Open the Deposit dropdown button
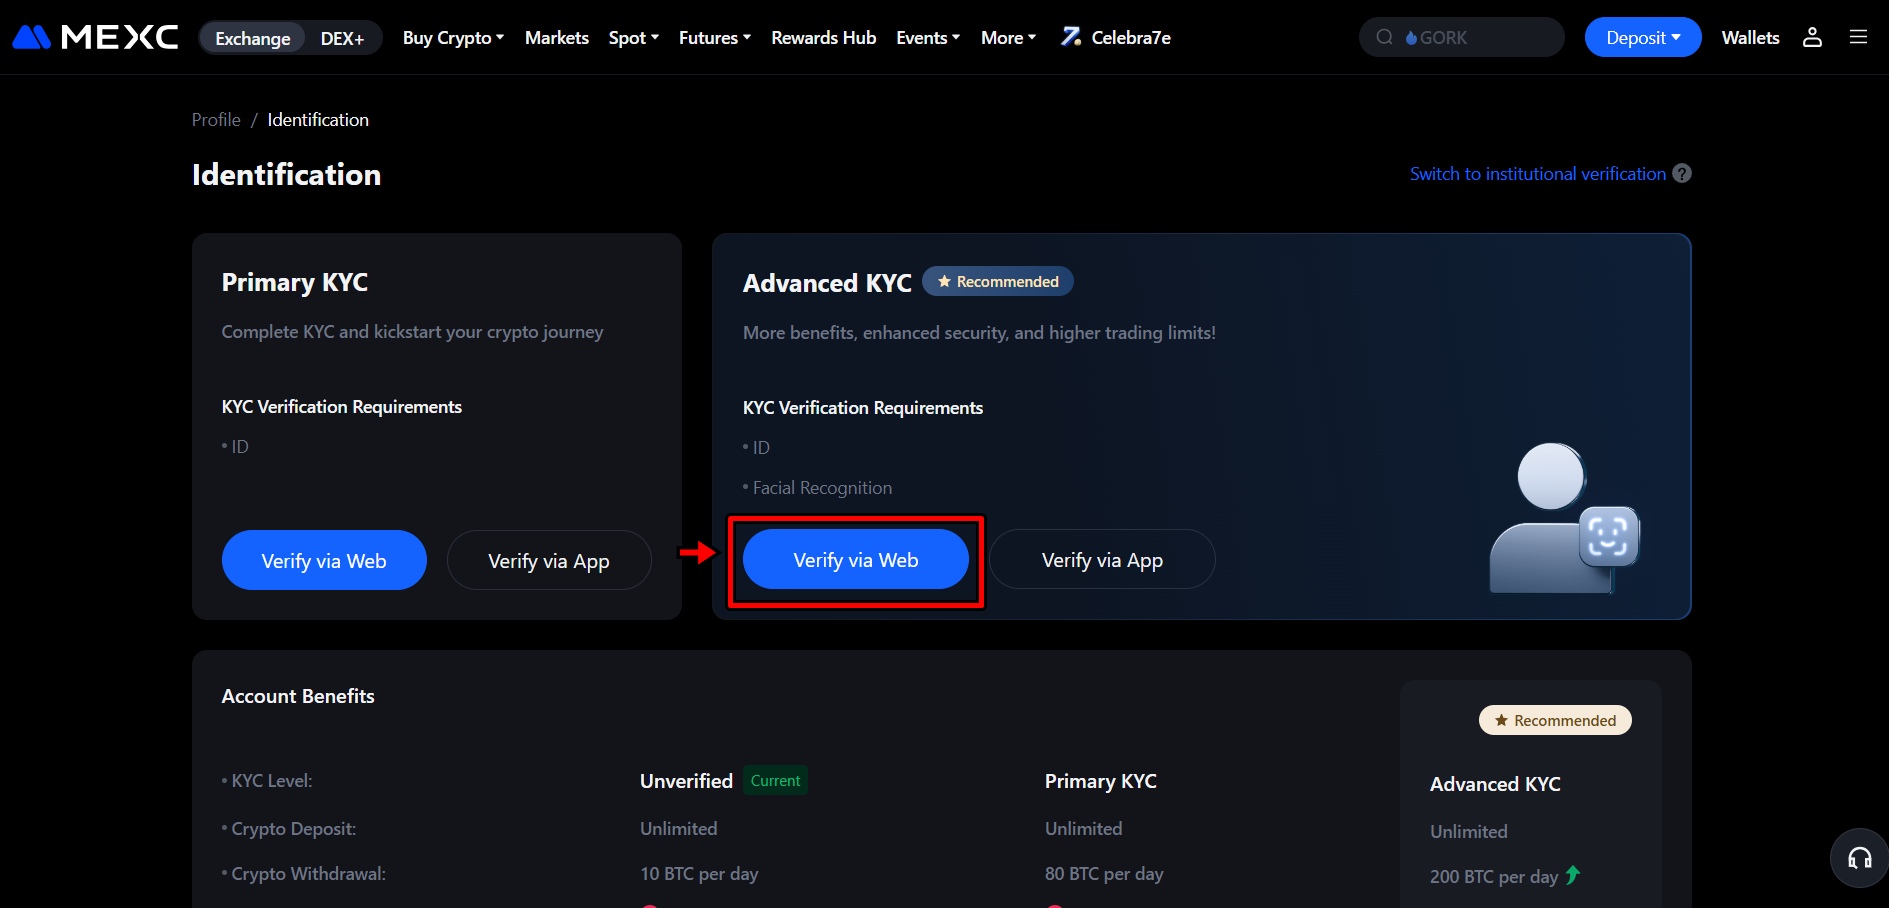This screenshot has height=908, width=1889. tap(1642, 37)
